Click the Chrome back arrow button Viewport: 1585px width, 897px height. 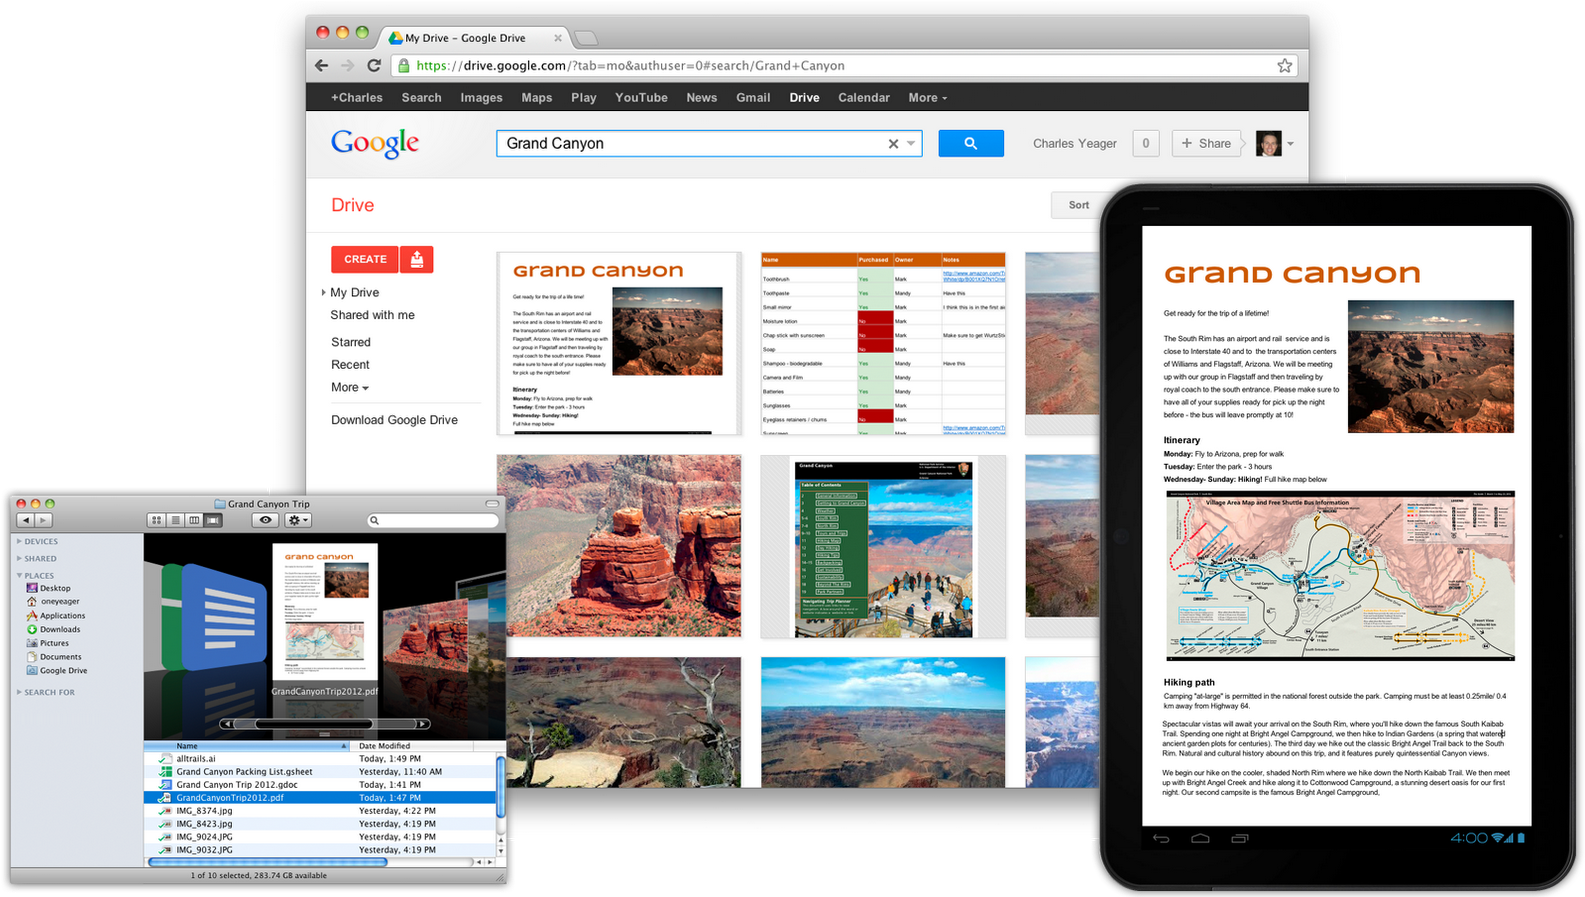point(321,66)
